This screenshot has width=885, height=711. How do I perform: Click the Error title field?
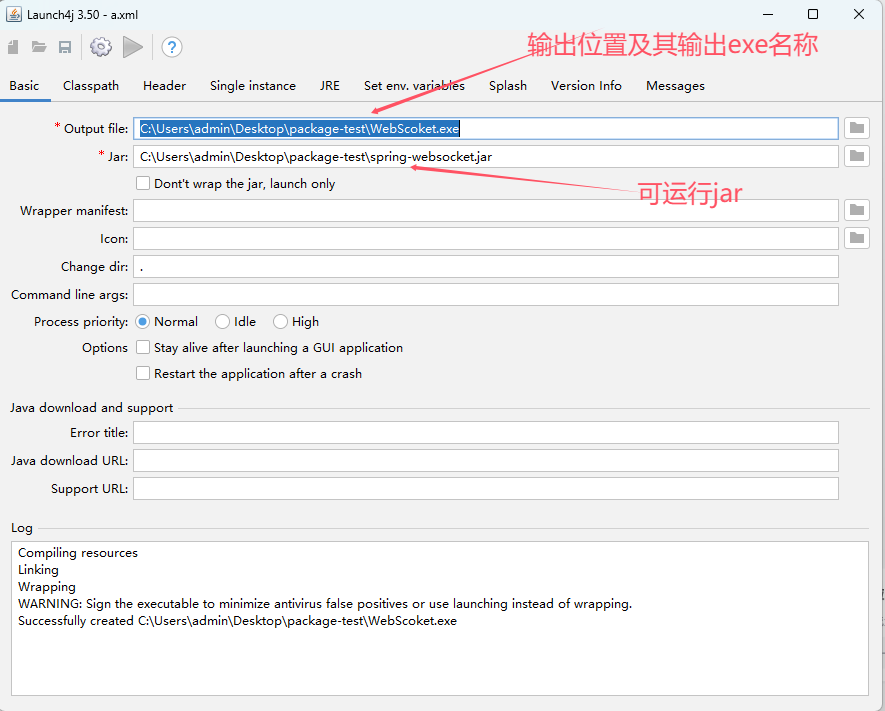[x=486, y=433]
